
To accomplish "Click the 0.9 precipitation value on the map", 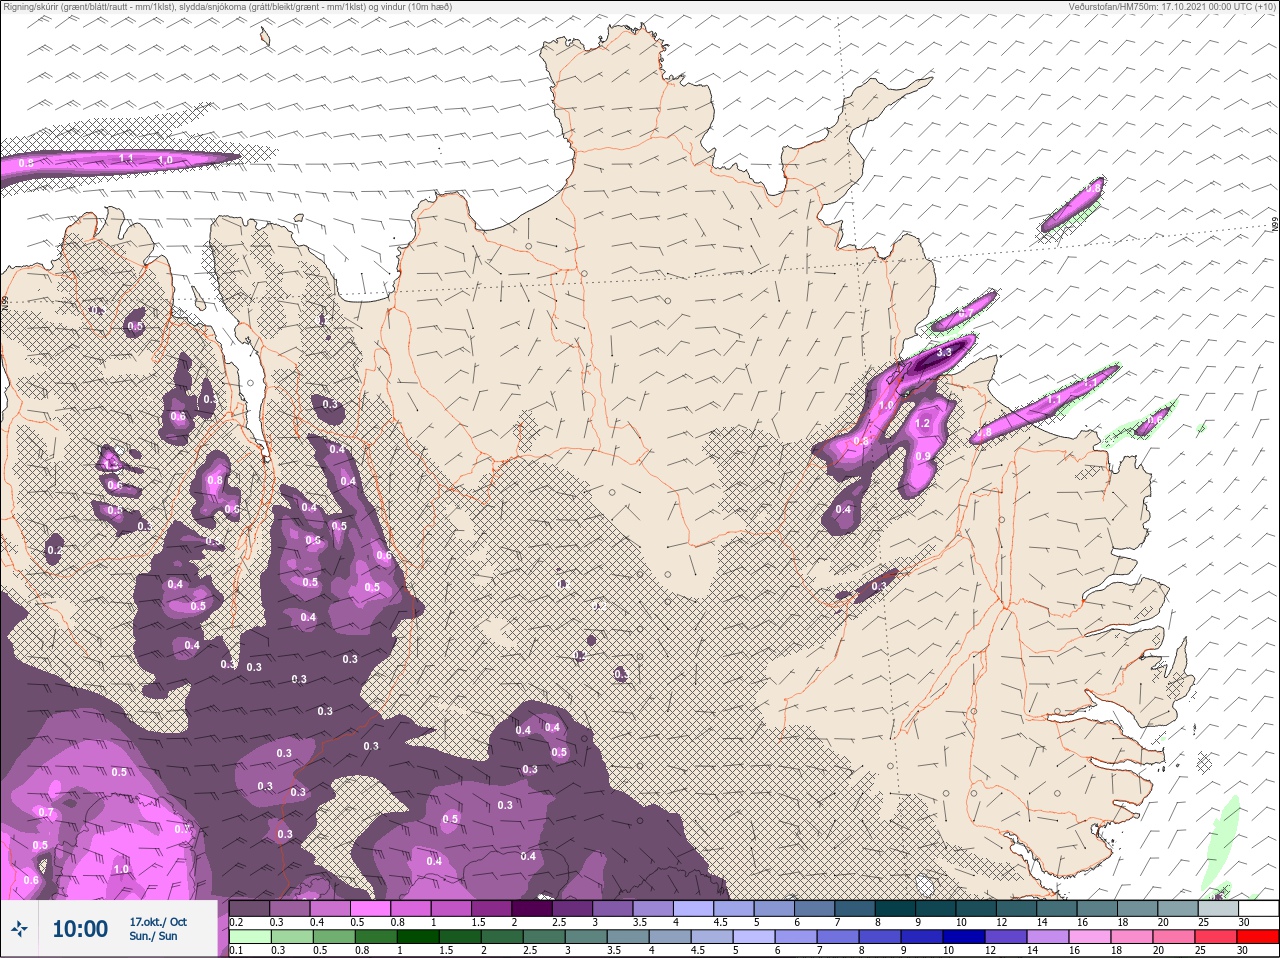I will (923, 456).
